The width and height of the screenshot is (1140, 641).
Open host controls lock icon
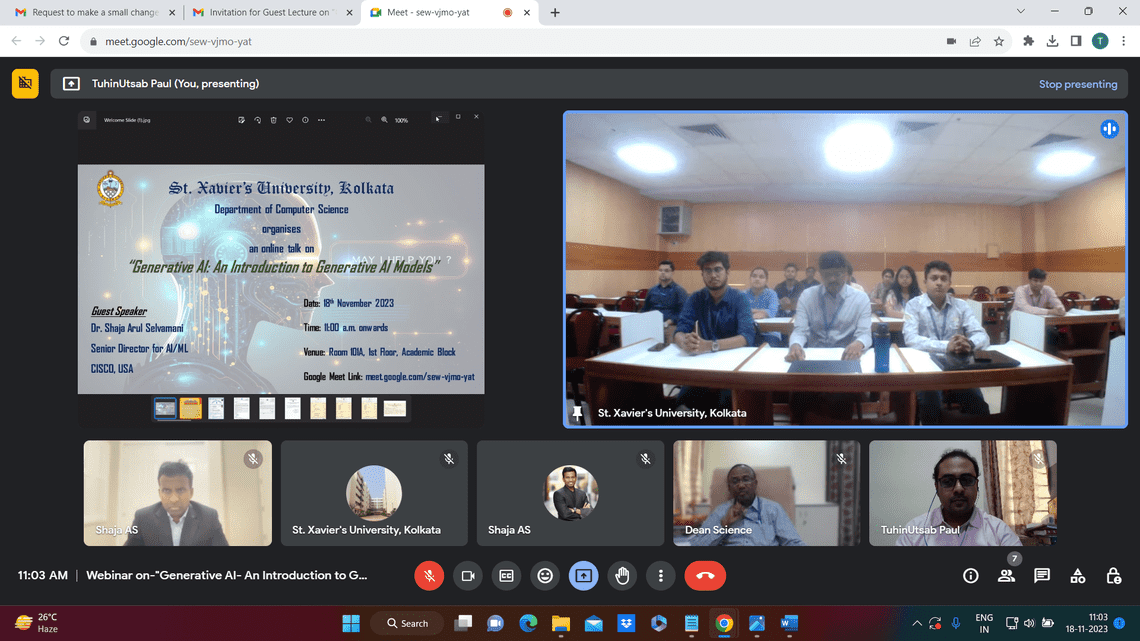[x=1113, y=576]
